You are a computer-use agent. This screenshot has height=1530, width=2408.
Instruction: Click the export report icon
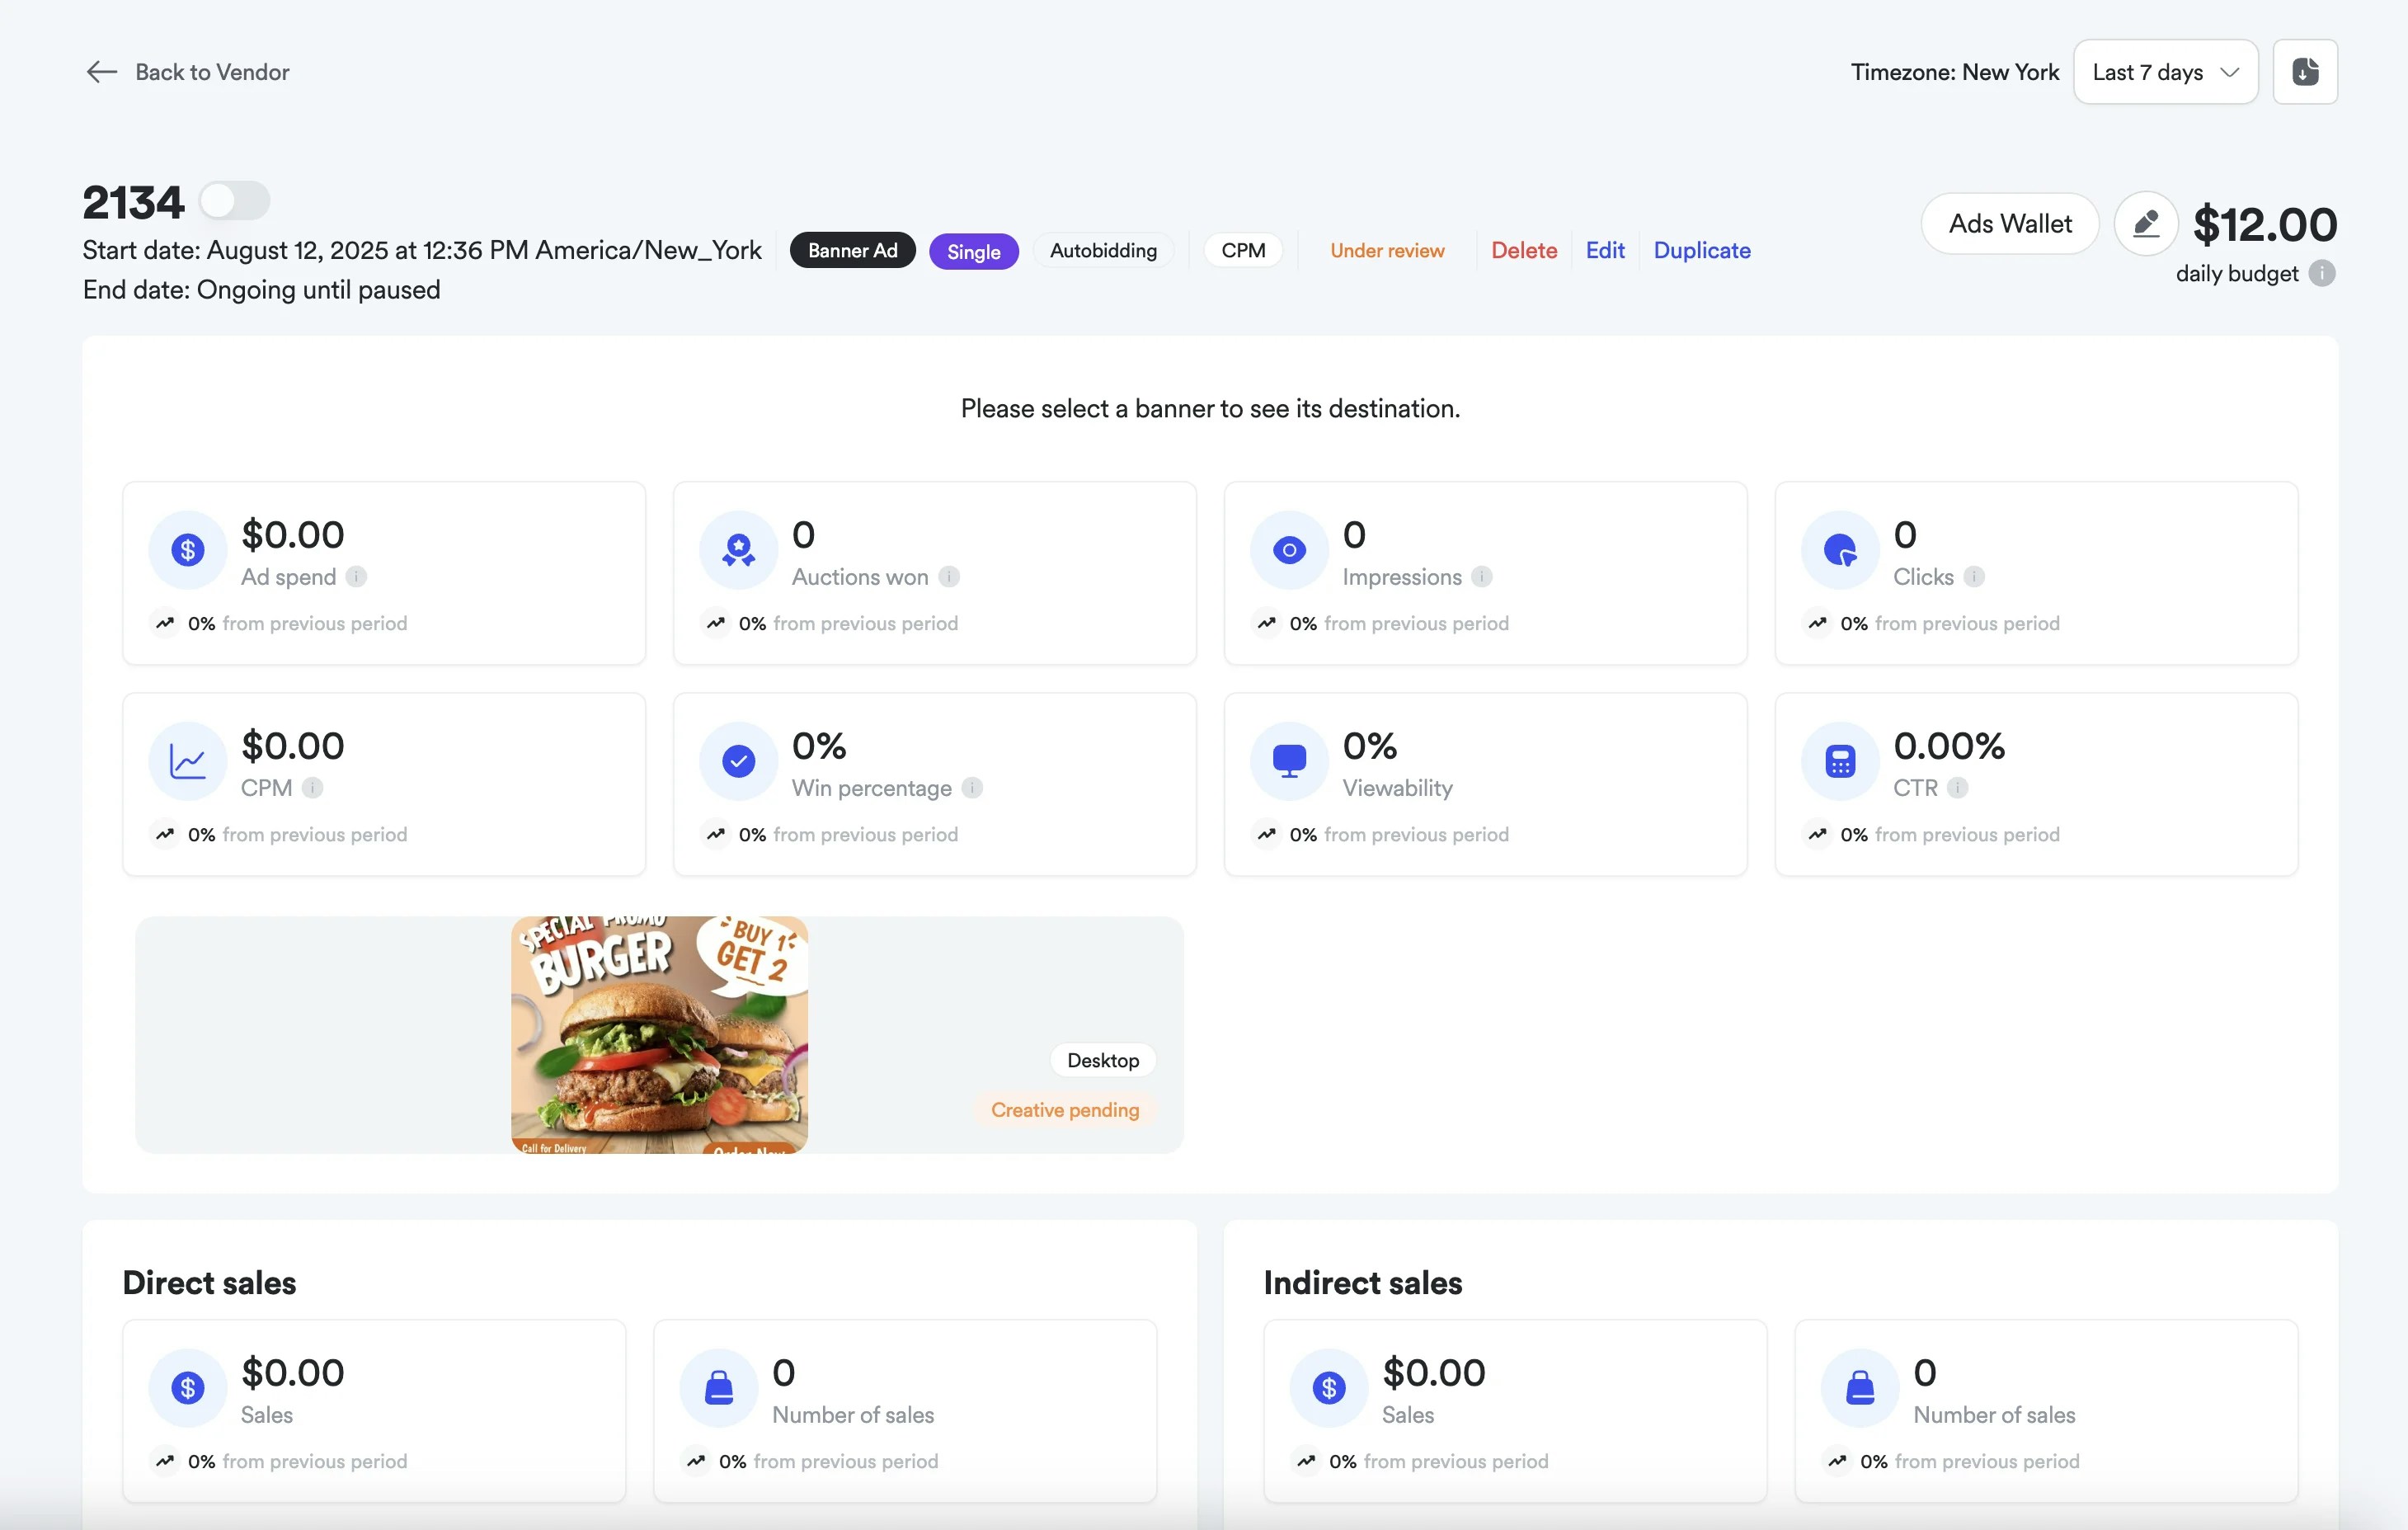[x=2305, y=71]
